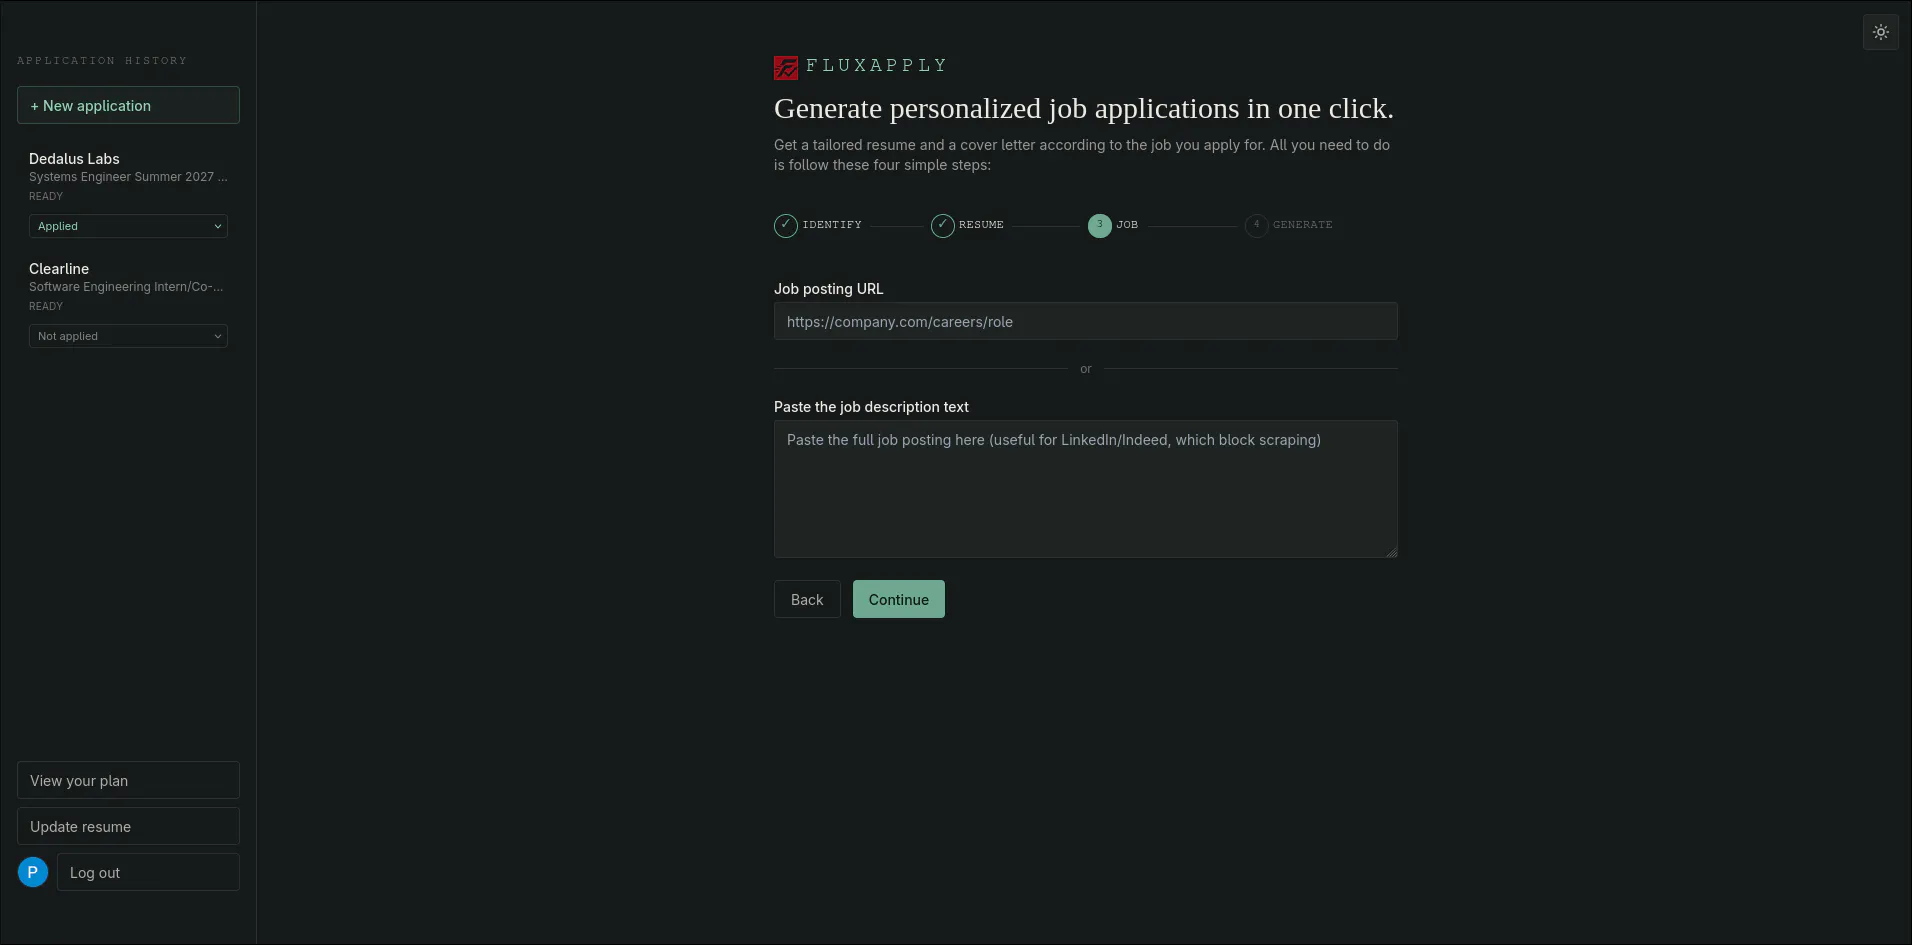
Task: Click the Job posting URL label
Action: [828, 289]
